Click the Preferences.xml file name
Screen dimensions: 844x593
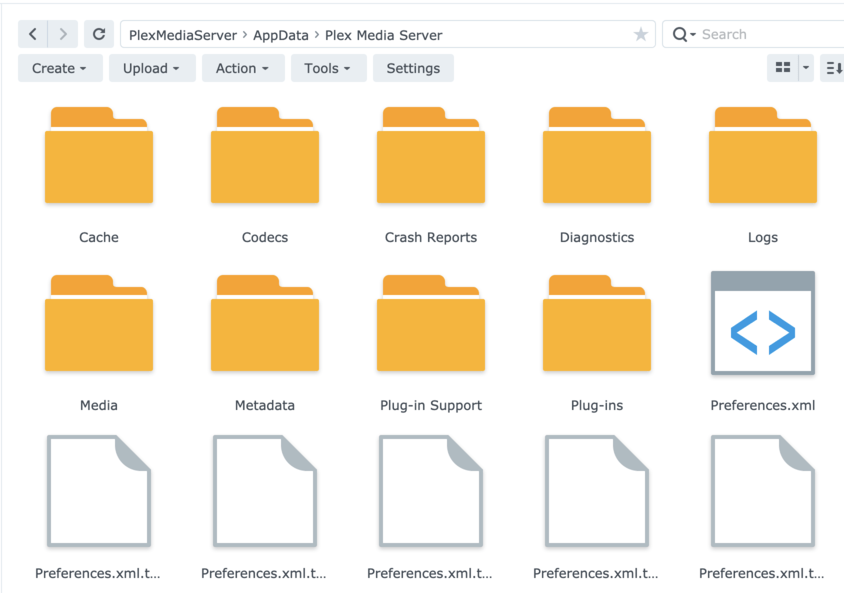point(763,405)
